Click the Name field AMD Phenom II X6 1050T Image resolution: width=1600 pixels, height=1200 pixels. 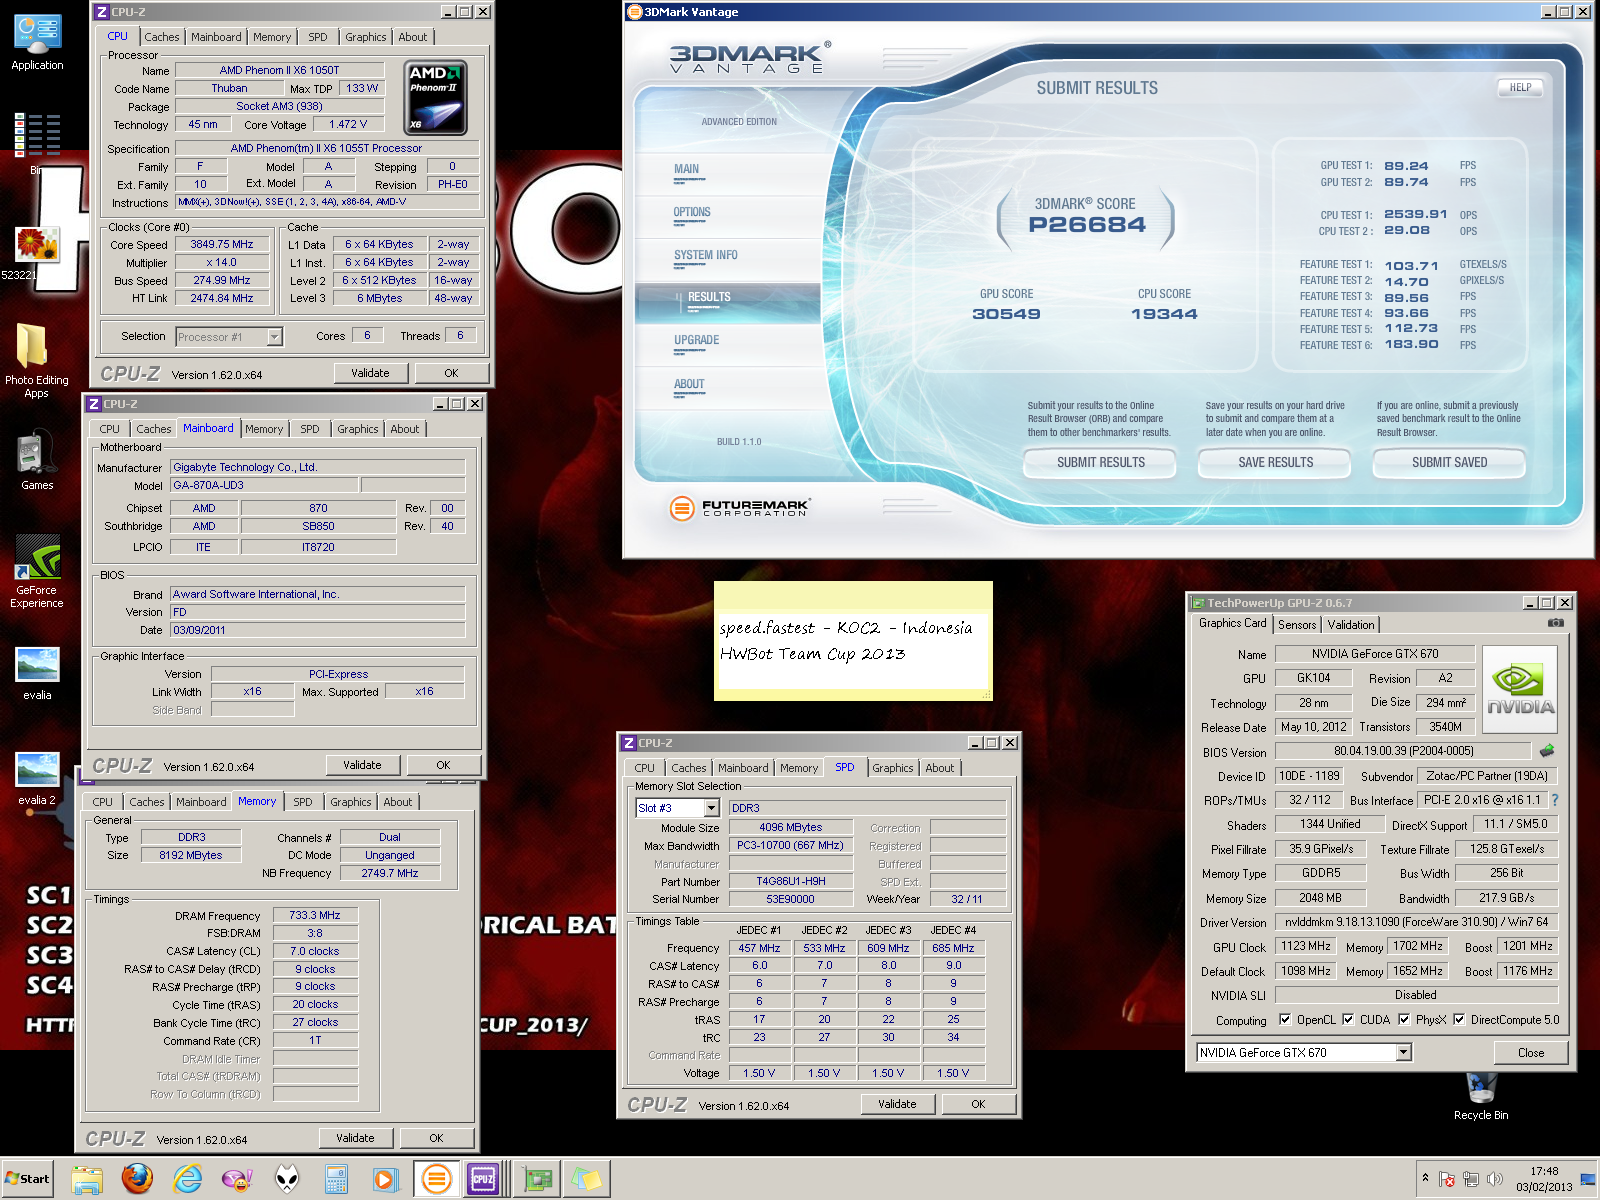(280, 70)
